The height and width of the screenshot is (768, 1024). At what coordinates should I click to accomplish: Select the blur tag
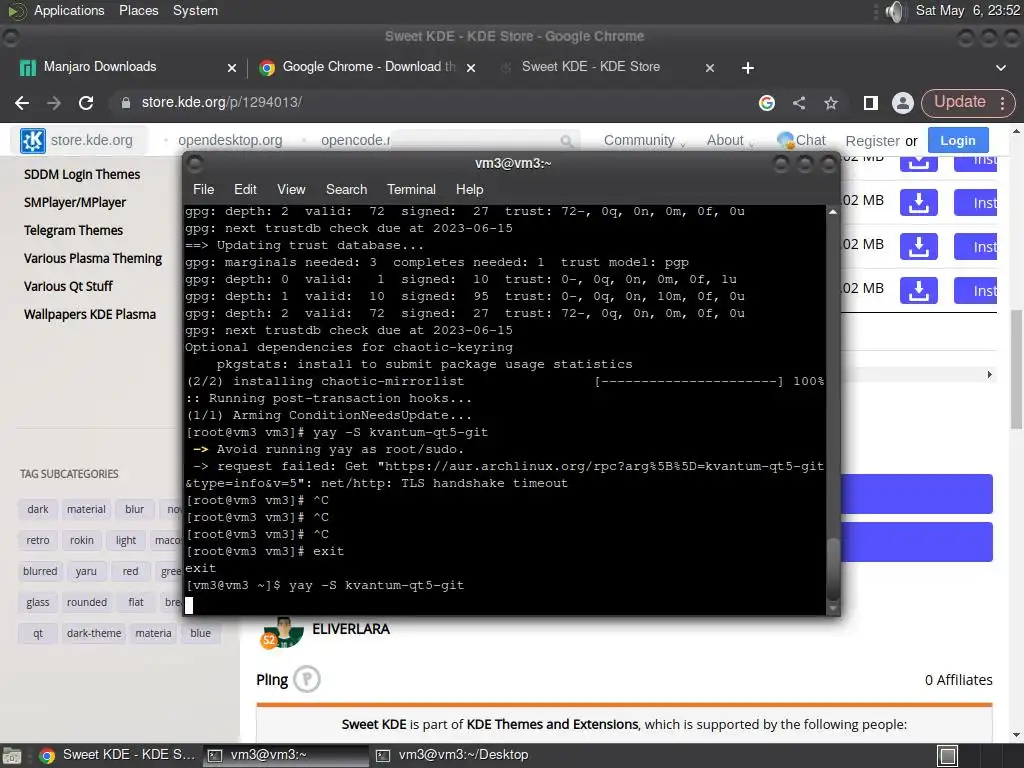pyautogui.click(x=135, y=509)
